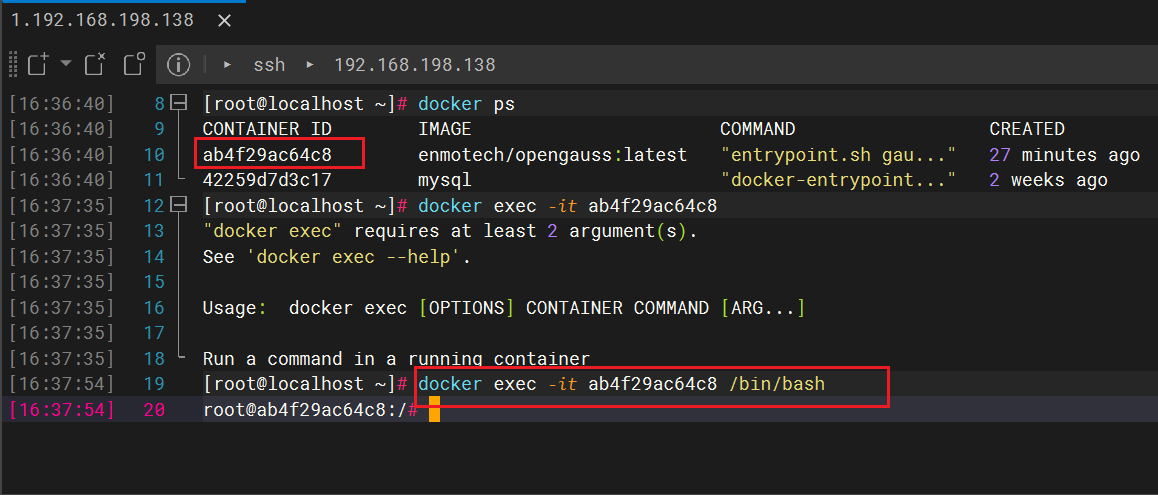Click line number 18 in the gutter
1158x495 pixels.
[154, 359]
